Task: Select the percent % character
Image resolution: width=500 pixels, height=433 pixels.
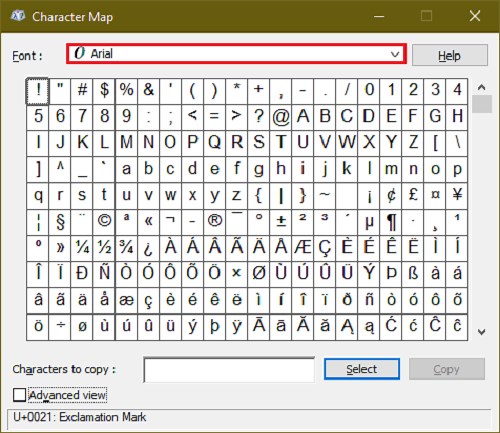Action: [126, 91]
